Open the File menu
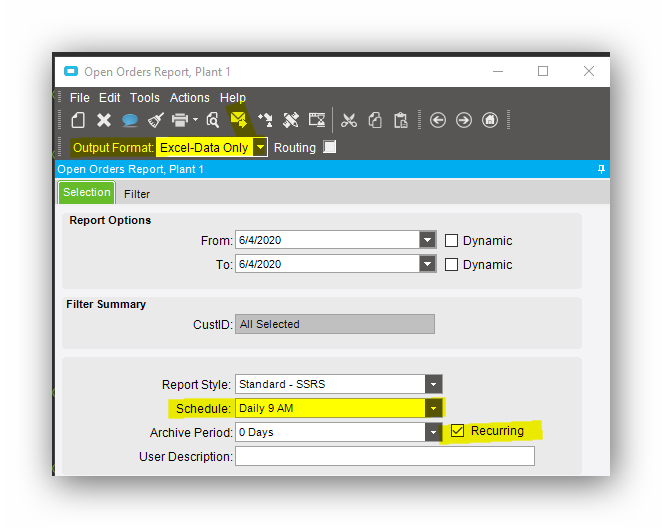 [80, 98]
